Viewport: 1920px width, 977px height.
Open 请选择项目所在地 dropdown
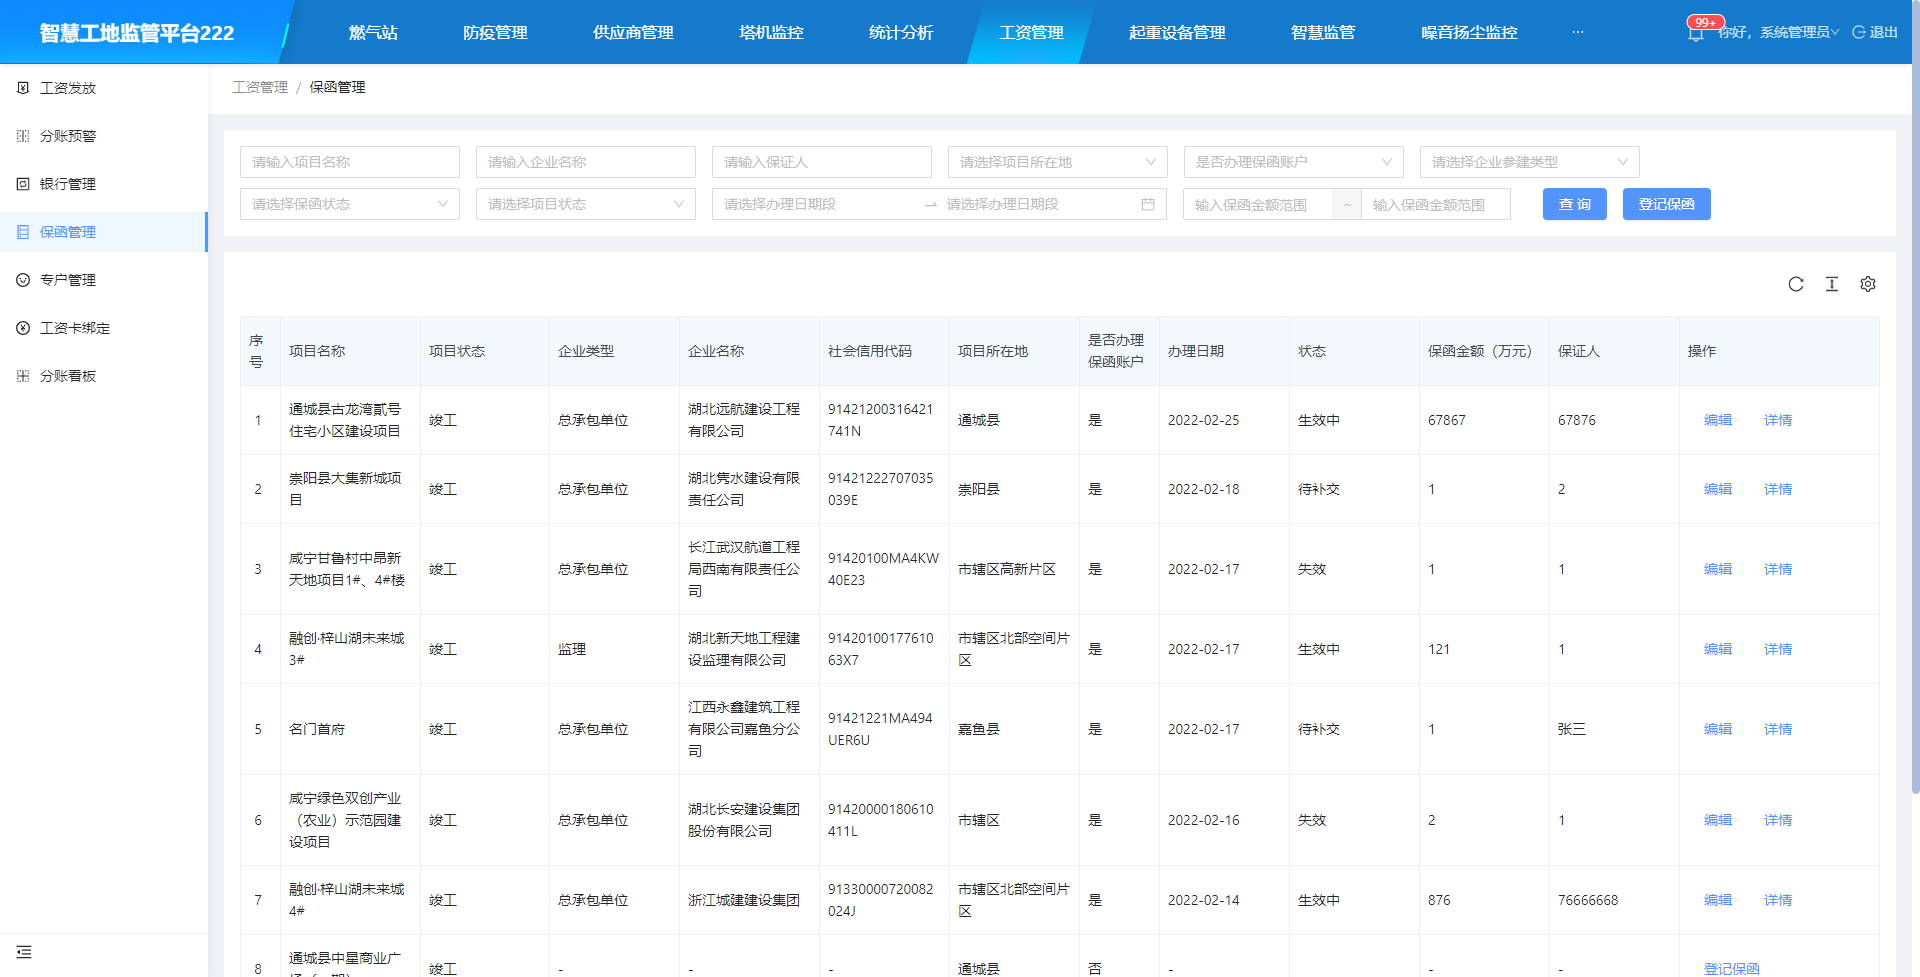point(1058,162)
